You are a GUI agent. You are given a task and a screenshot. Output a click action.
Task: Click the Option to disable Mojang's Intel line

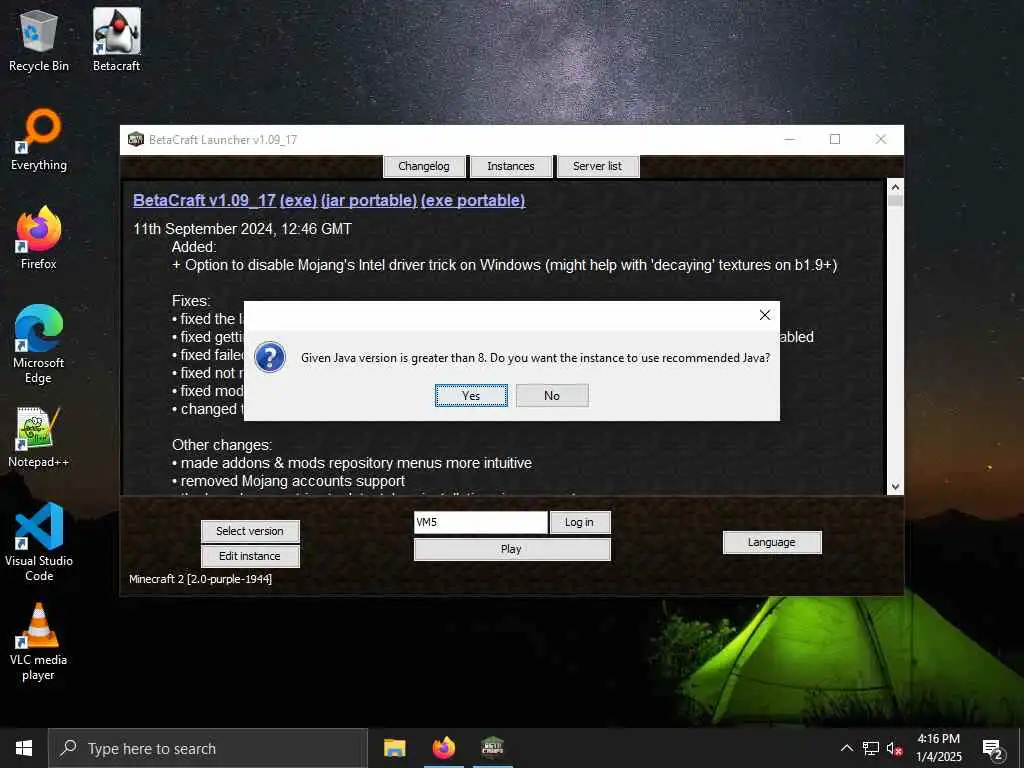pyautogui.click(x=504, y=265)
